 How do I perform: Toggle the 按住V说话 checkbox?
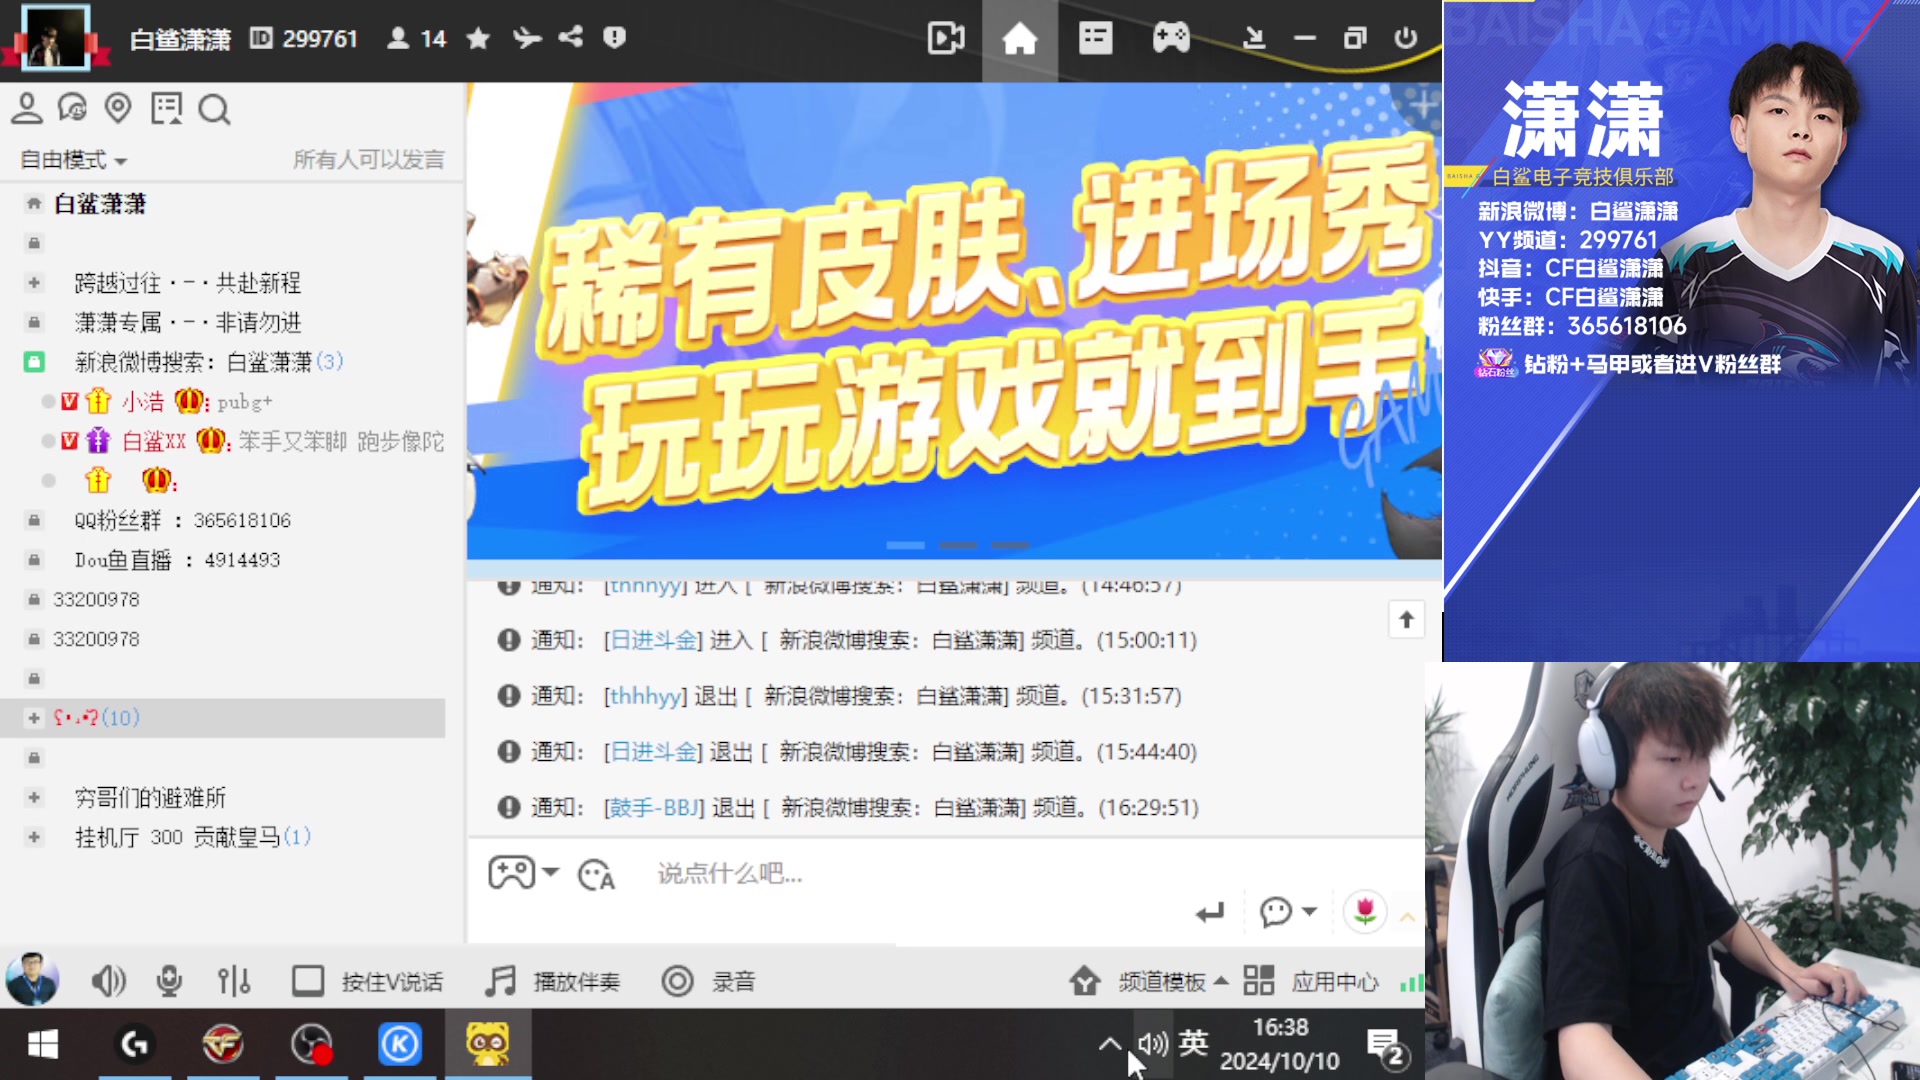(x=308, y=981)
